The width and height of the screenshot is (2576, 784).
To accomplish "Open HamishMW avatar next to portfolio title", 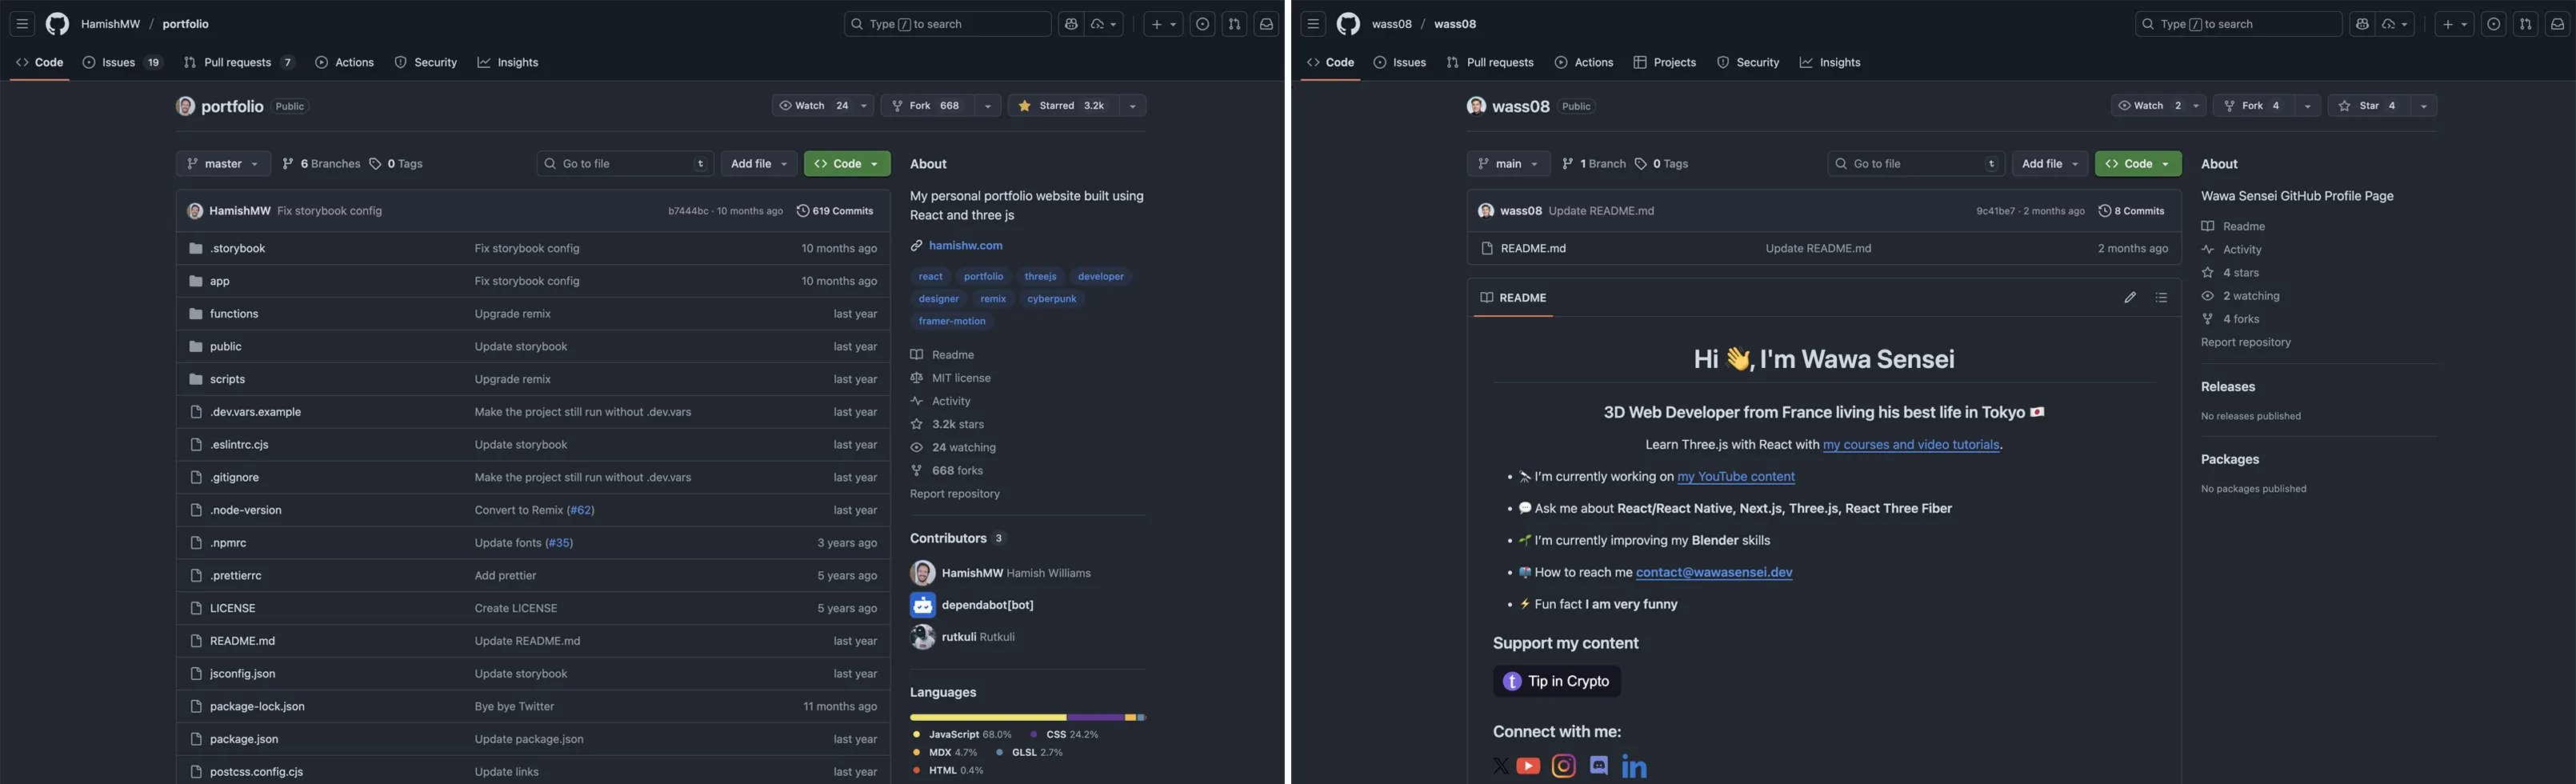I will (x=185, y=106).
